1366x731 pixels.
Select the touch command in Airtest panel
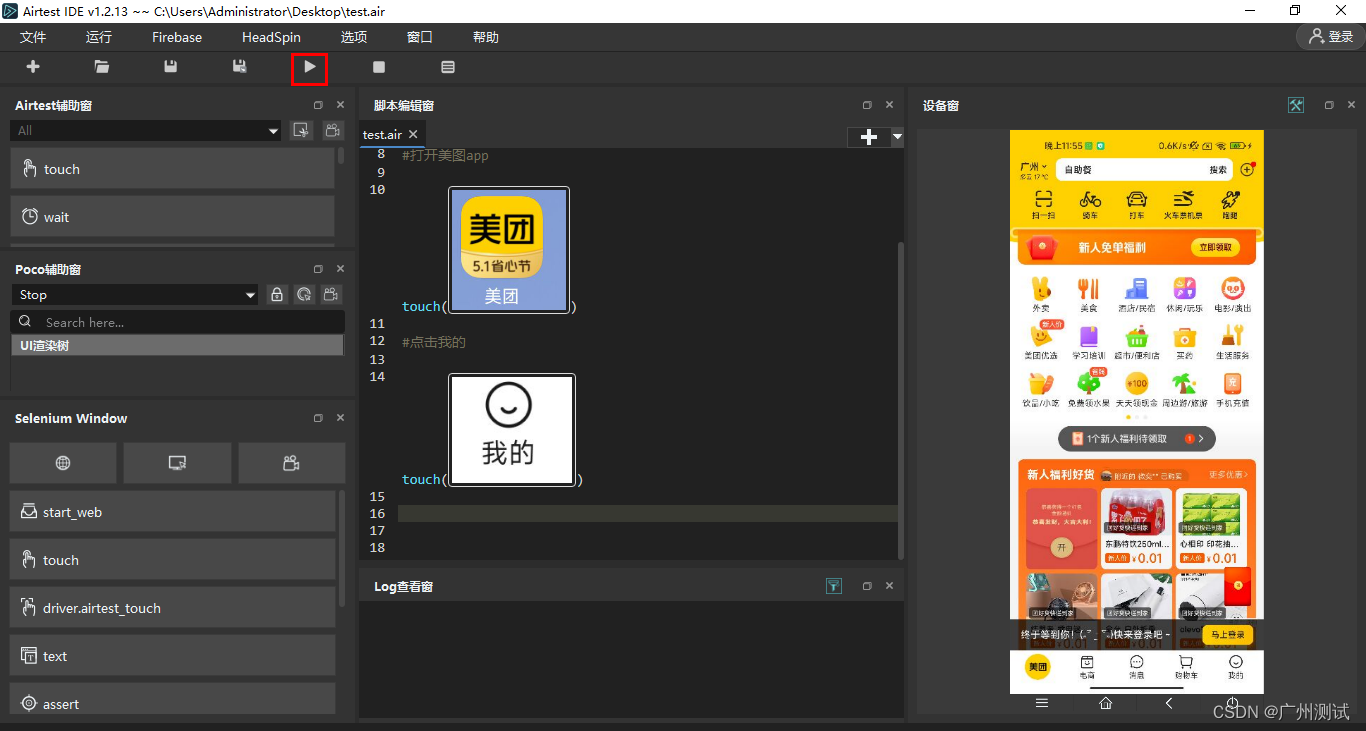(172, 169)
